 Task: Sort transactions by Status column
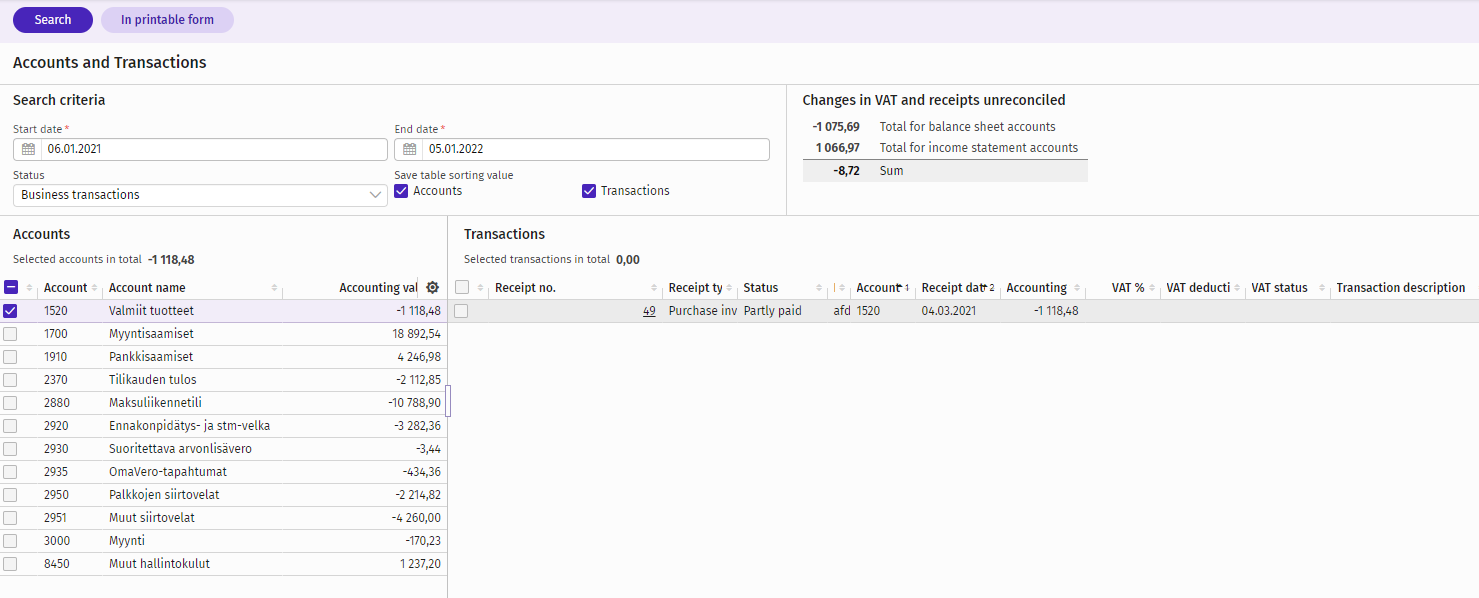820,288
